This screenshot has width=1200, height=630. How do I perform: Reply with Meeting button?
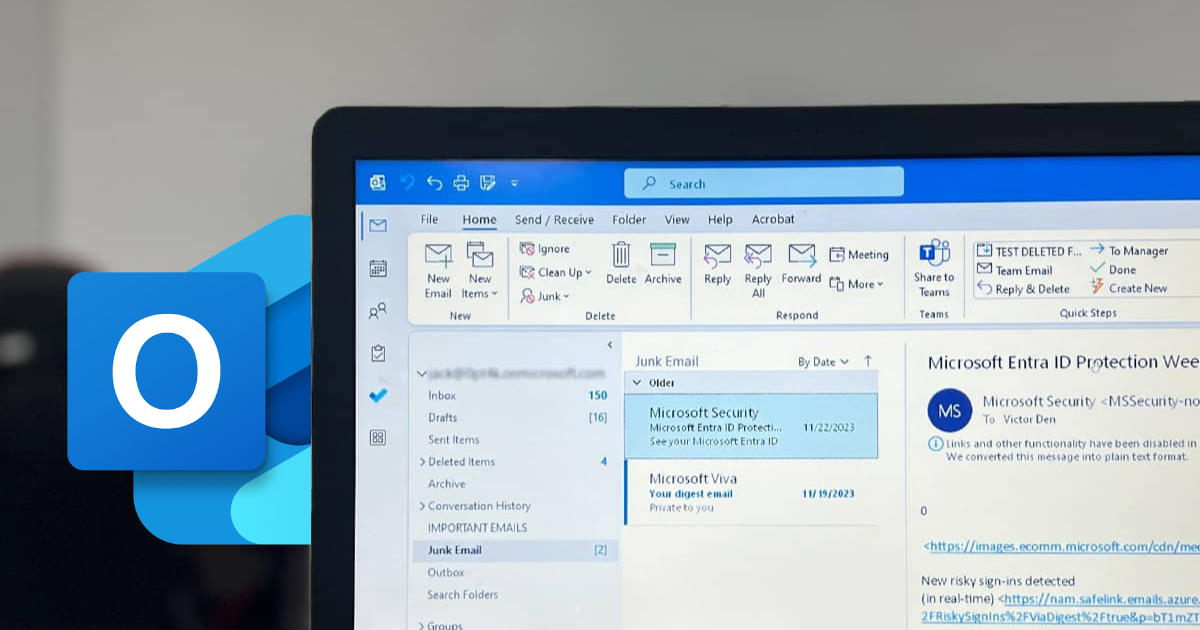[x=859, y=255]
